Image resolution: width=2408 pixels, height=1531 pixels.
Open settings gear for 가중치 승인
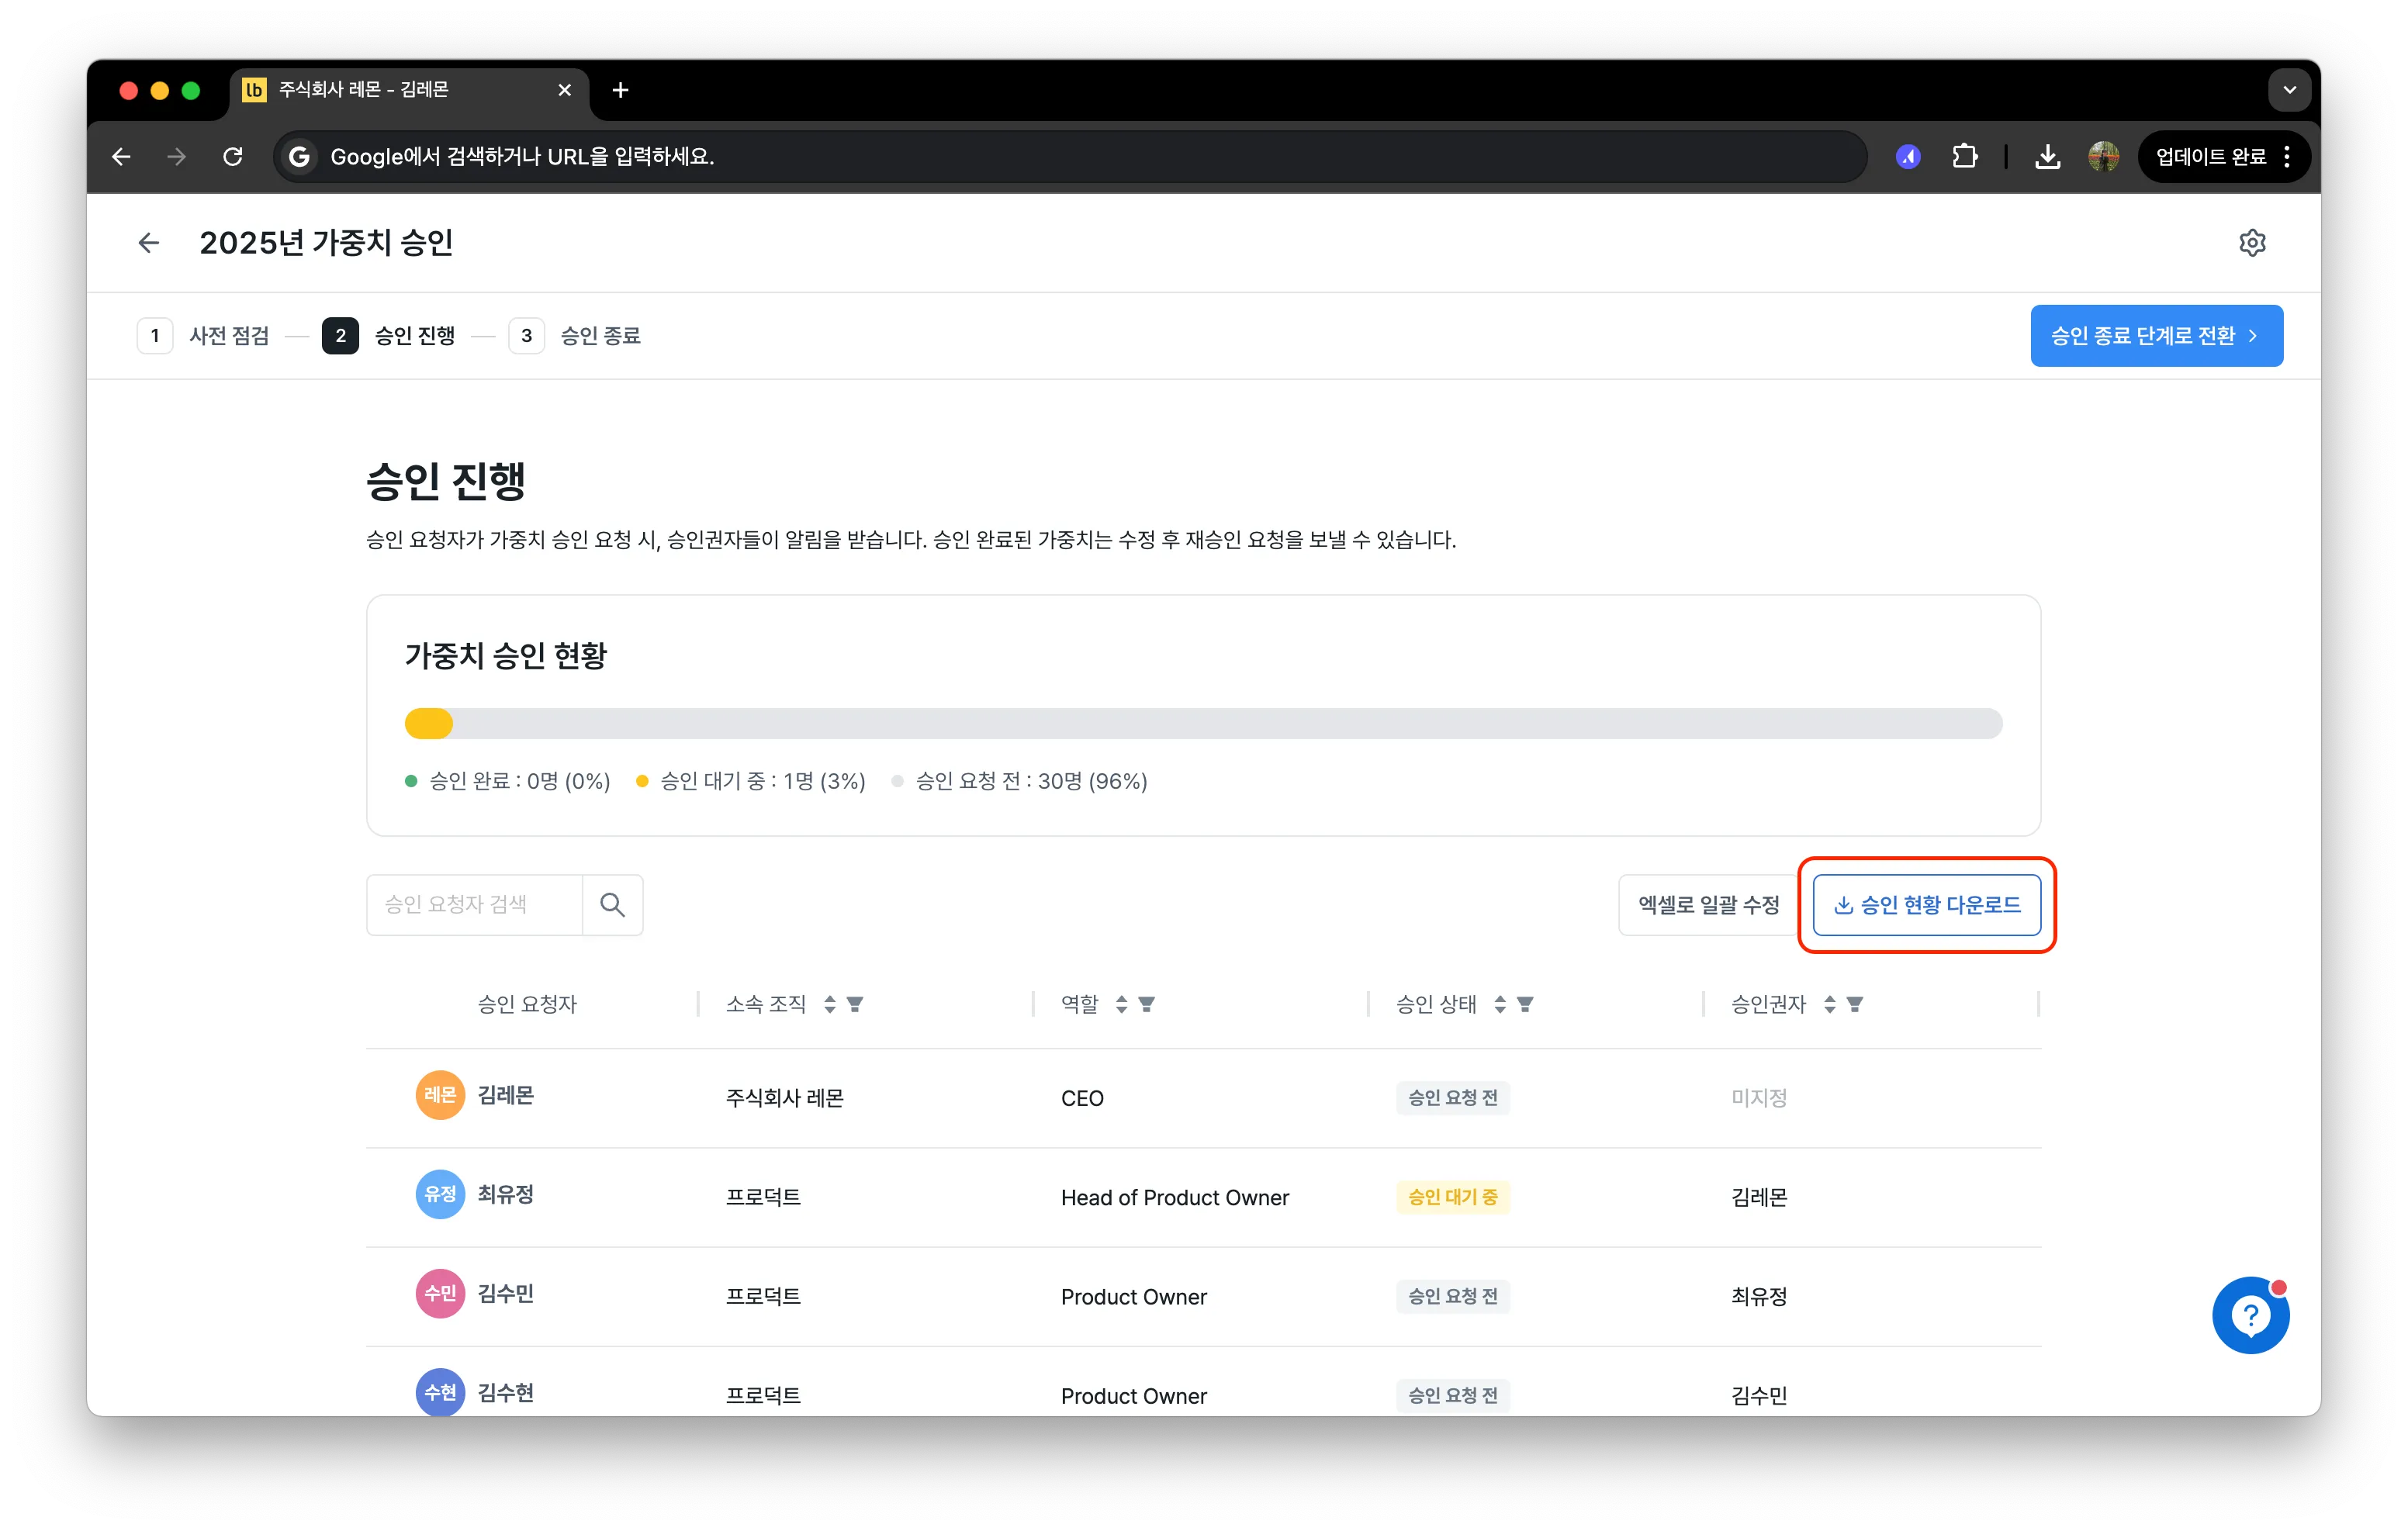[2252, 242]
